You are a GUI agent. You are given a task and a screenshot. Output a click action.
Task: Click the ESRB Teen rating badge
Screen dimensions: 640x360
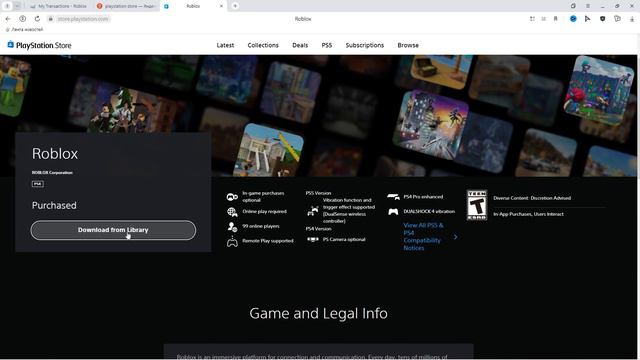point(477,205)
